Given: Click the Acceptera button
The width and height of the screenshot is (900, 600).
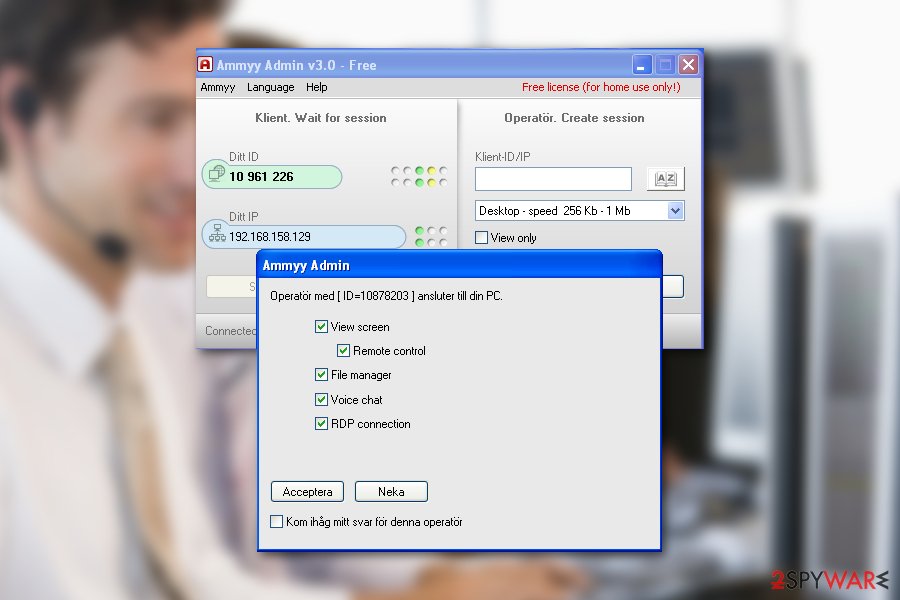Looking at the screenshot, I should click(x=307, y=491).
